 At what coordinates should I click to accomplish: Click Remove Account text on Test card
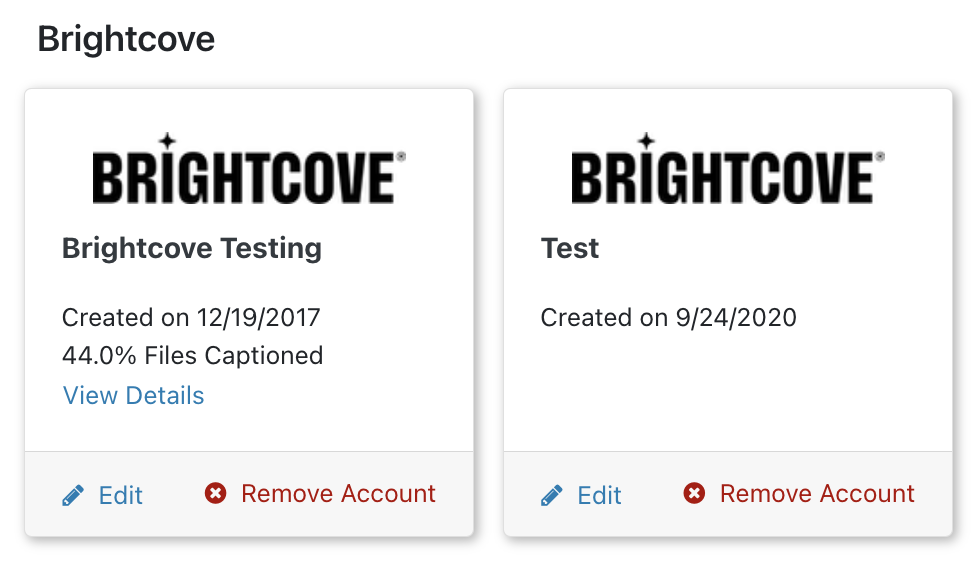pos(817,494)
